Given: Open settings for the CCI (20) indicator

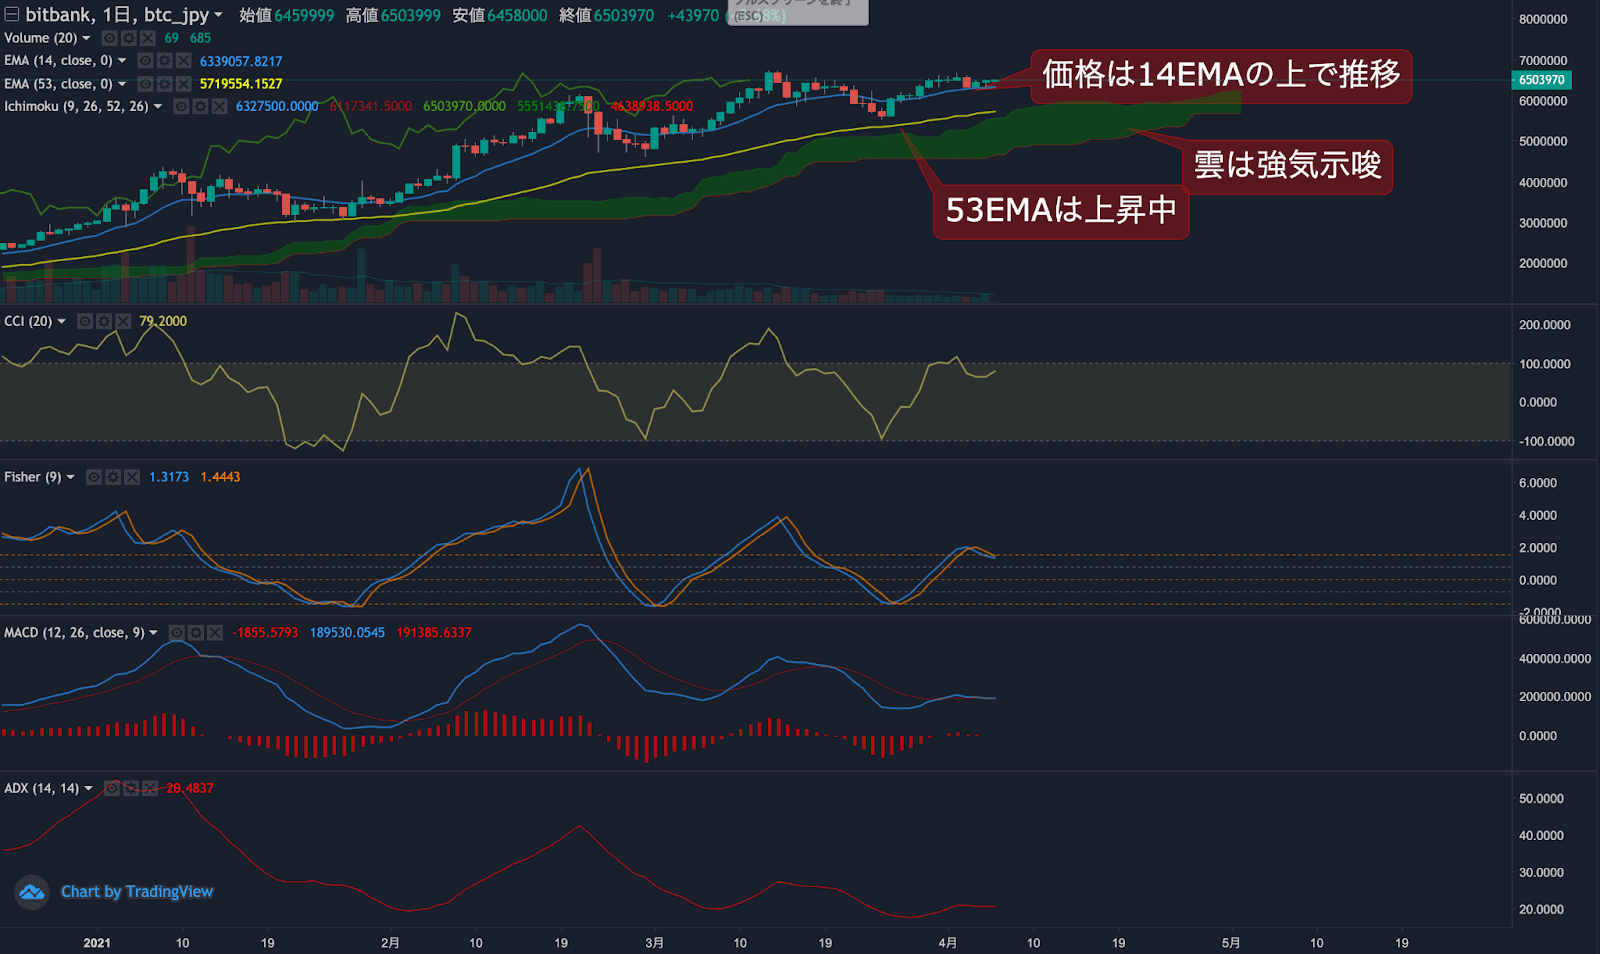Looking at the screenshot, I should pyautogui.click(x=104, y=321).
